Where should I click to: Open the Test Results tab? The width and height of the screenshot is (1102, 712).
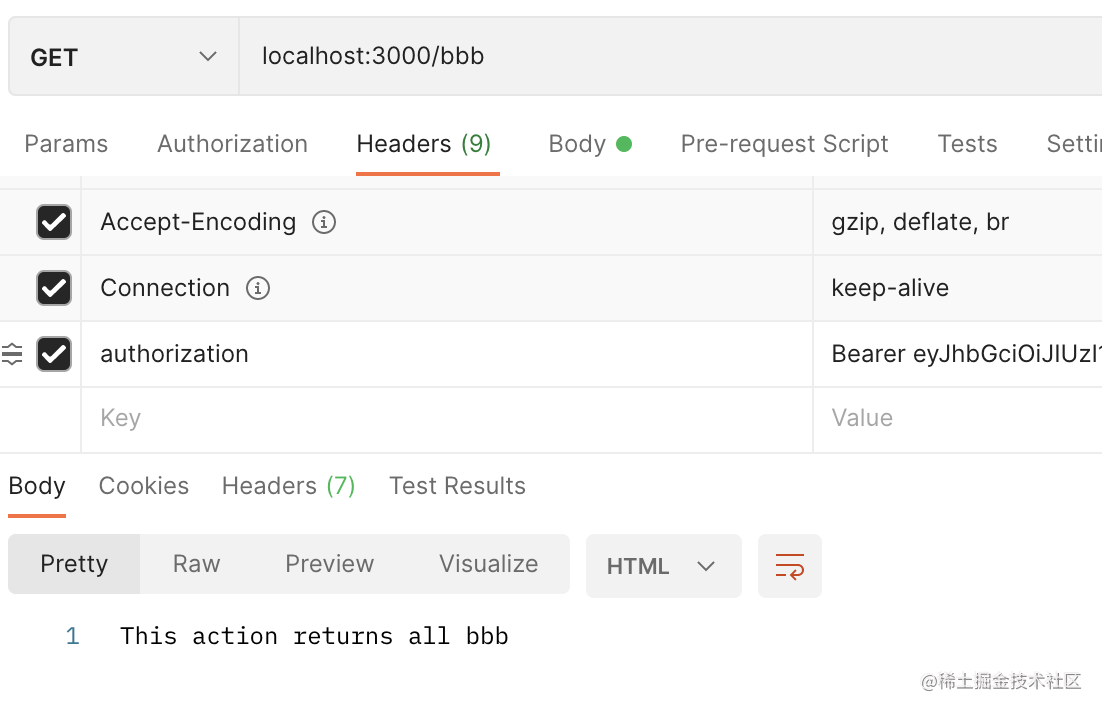(457, 486)
